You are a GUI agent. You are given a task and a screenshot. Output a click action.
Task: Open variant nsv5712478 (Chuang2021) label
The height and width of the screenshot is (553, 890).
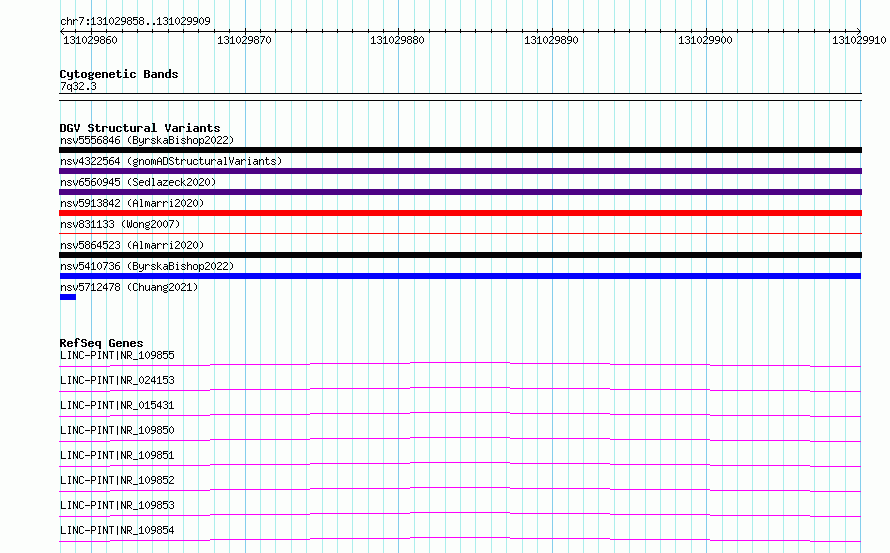[x=129, y=287]
